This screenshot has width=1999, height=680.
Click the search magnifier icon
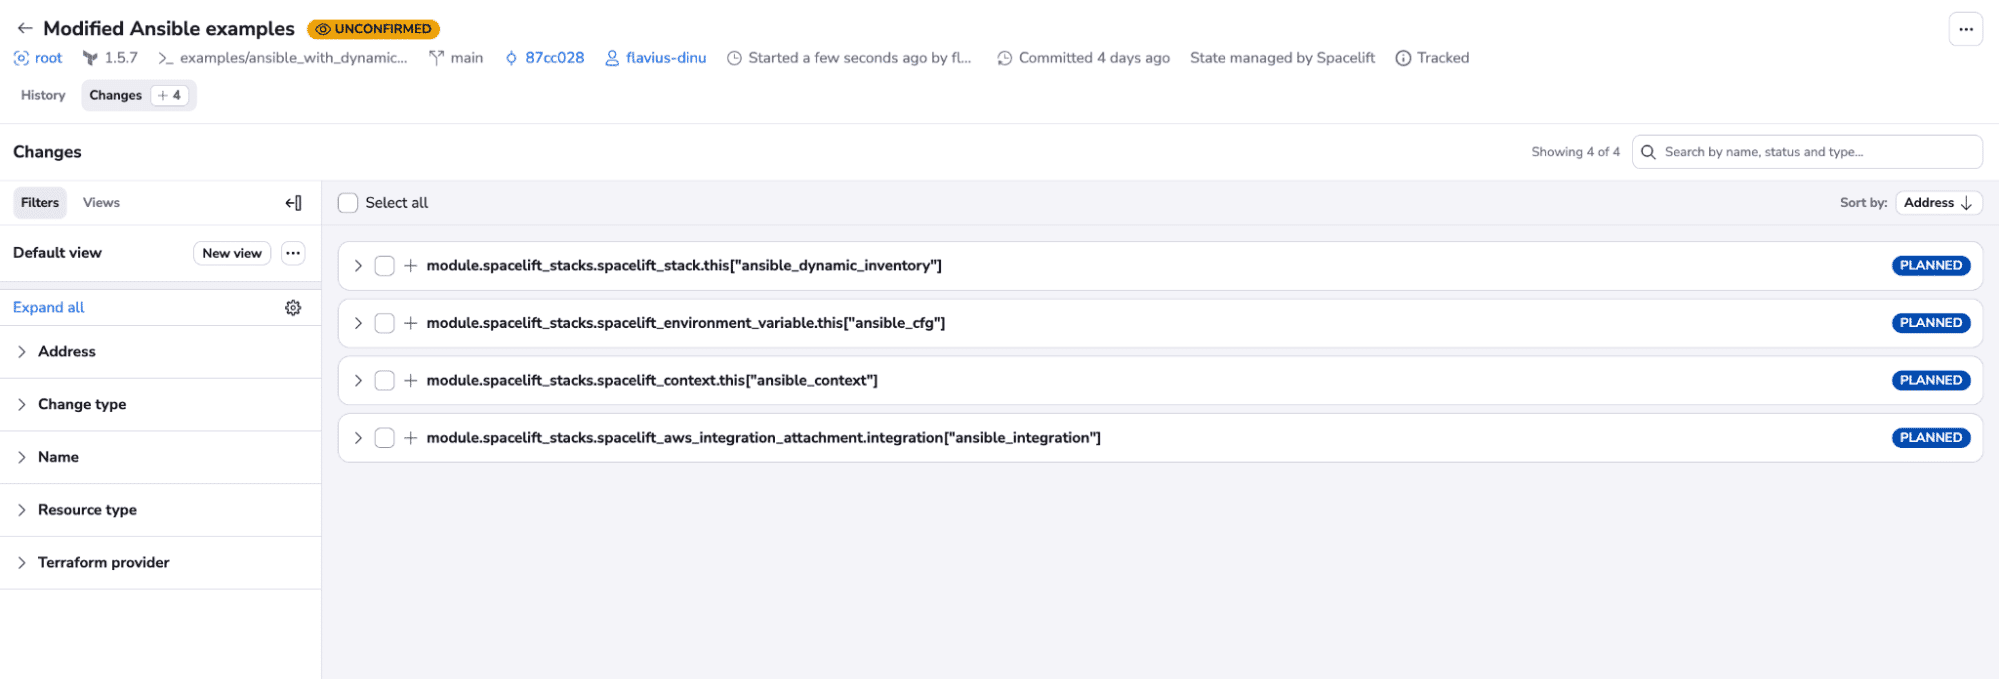coord(1648,152)
